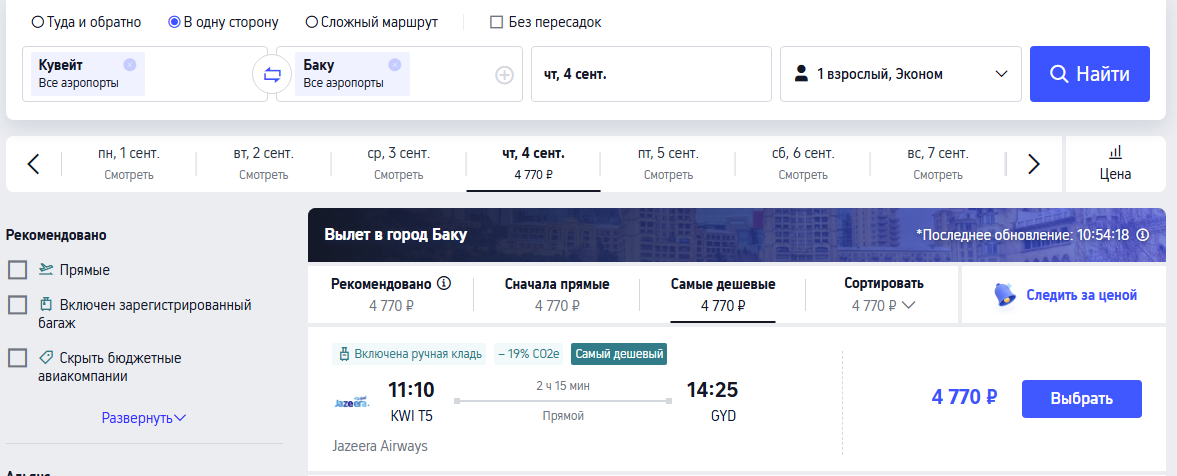Select Туда и обратно radio option
This screenshot has height=476, width=1177.
38,22
